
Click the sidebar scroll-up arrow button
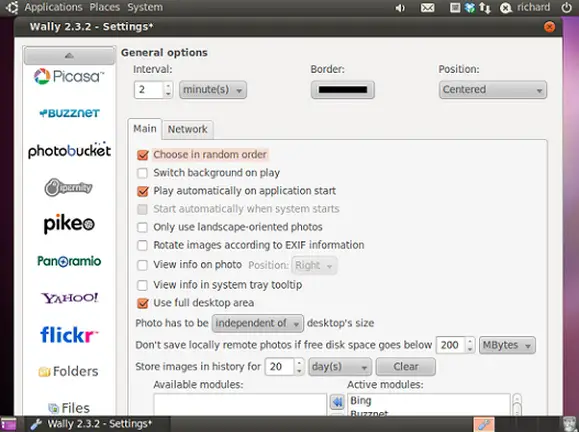pyautogui.click(x=69, y=56)
